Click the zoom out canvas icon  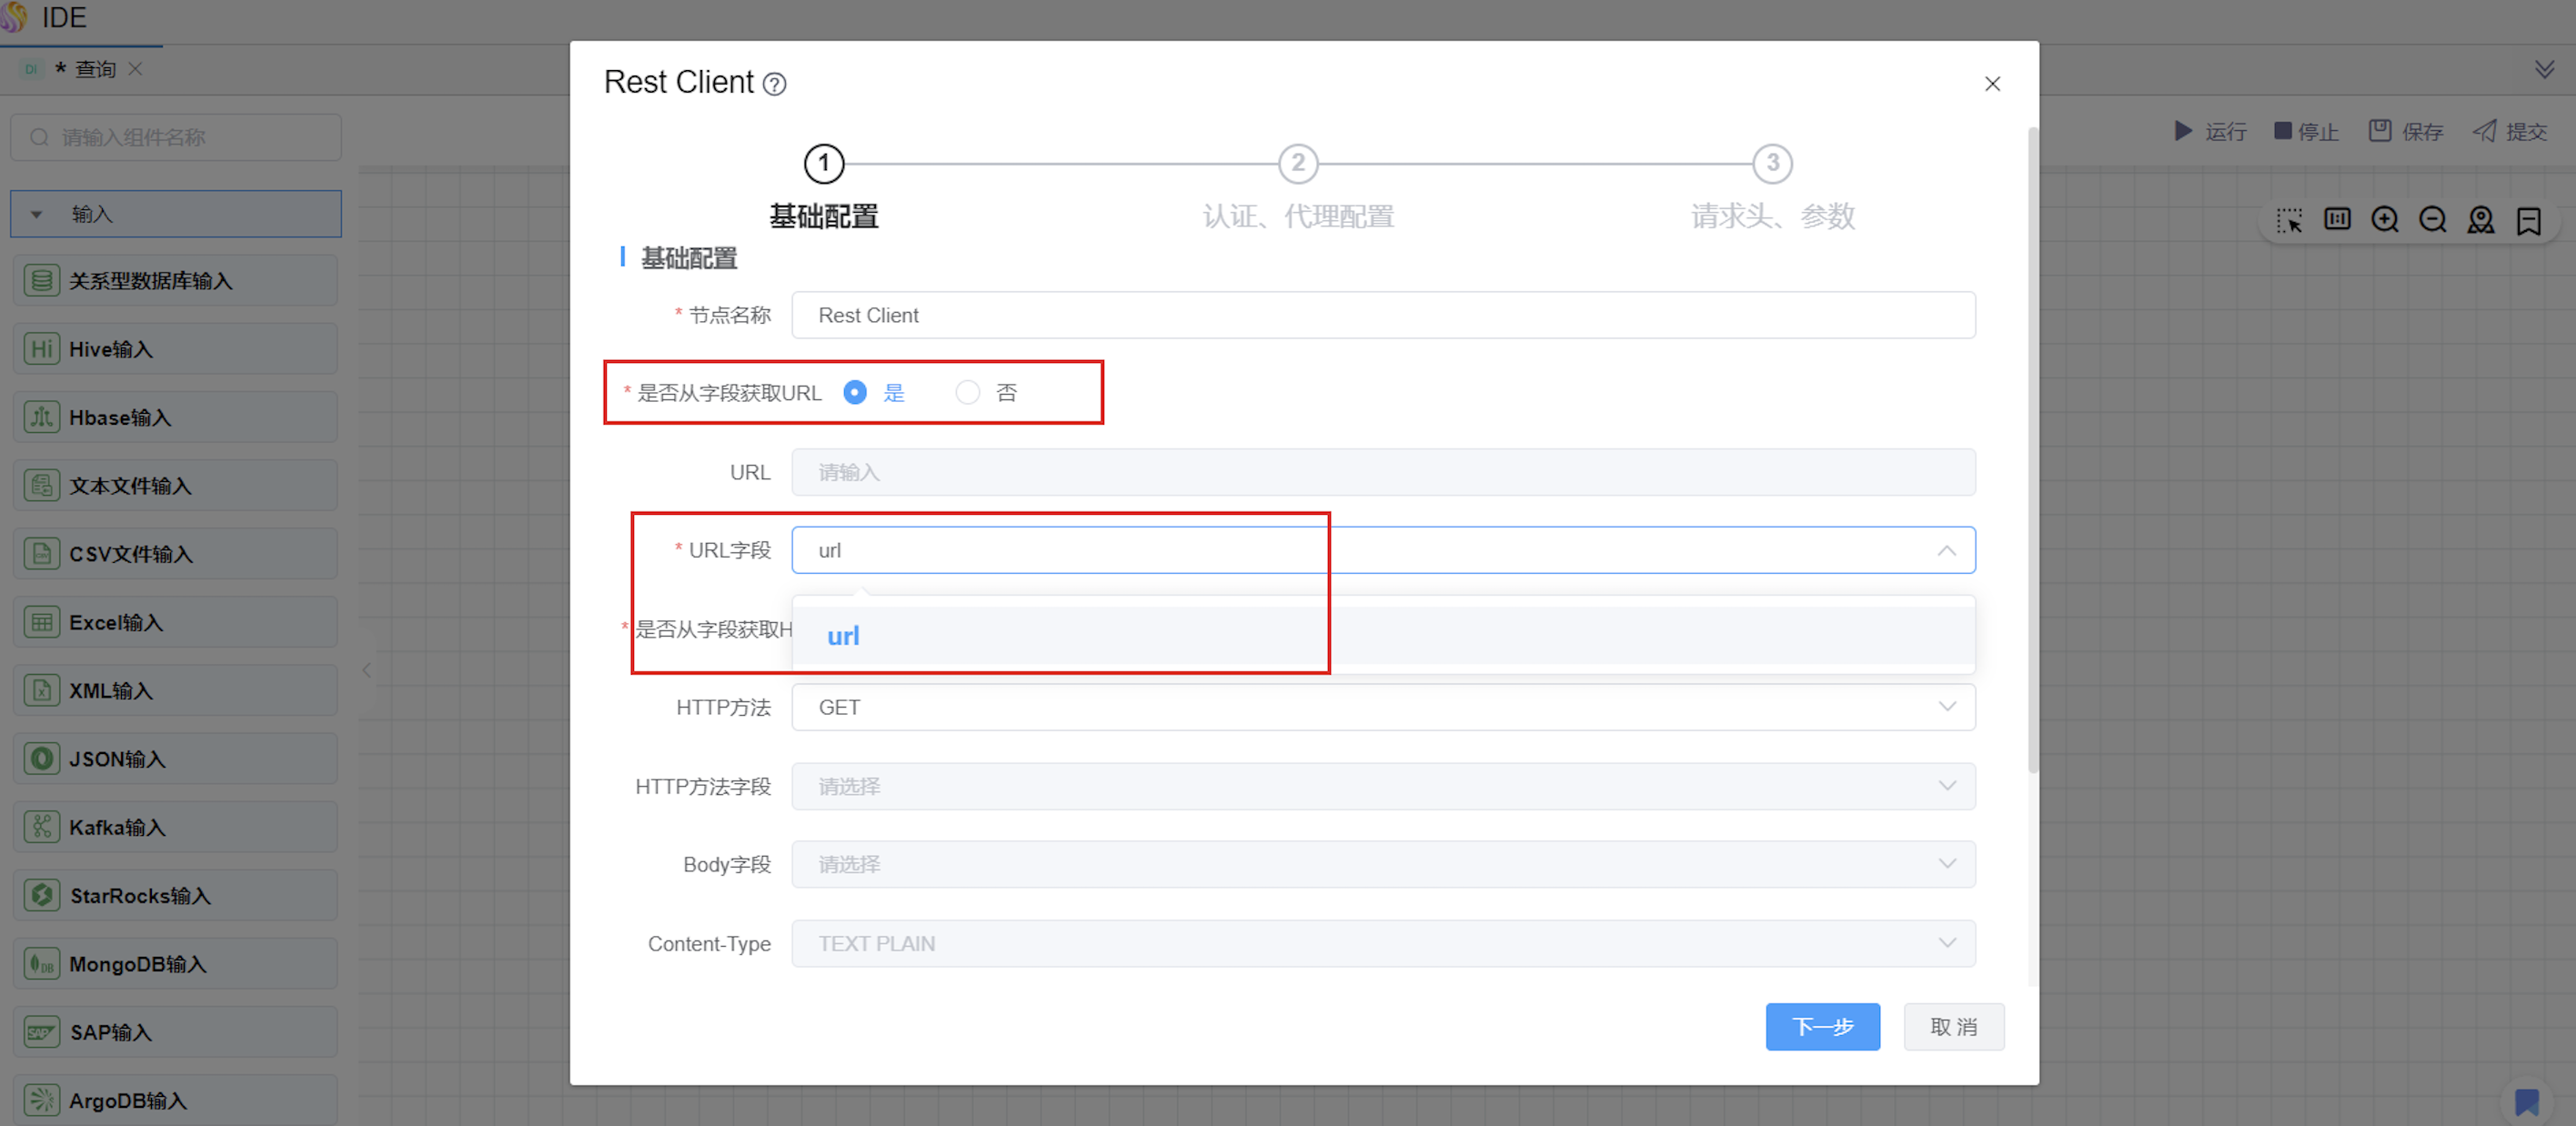click(2432, 219)
